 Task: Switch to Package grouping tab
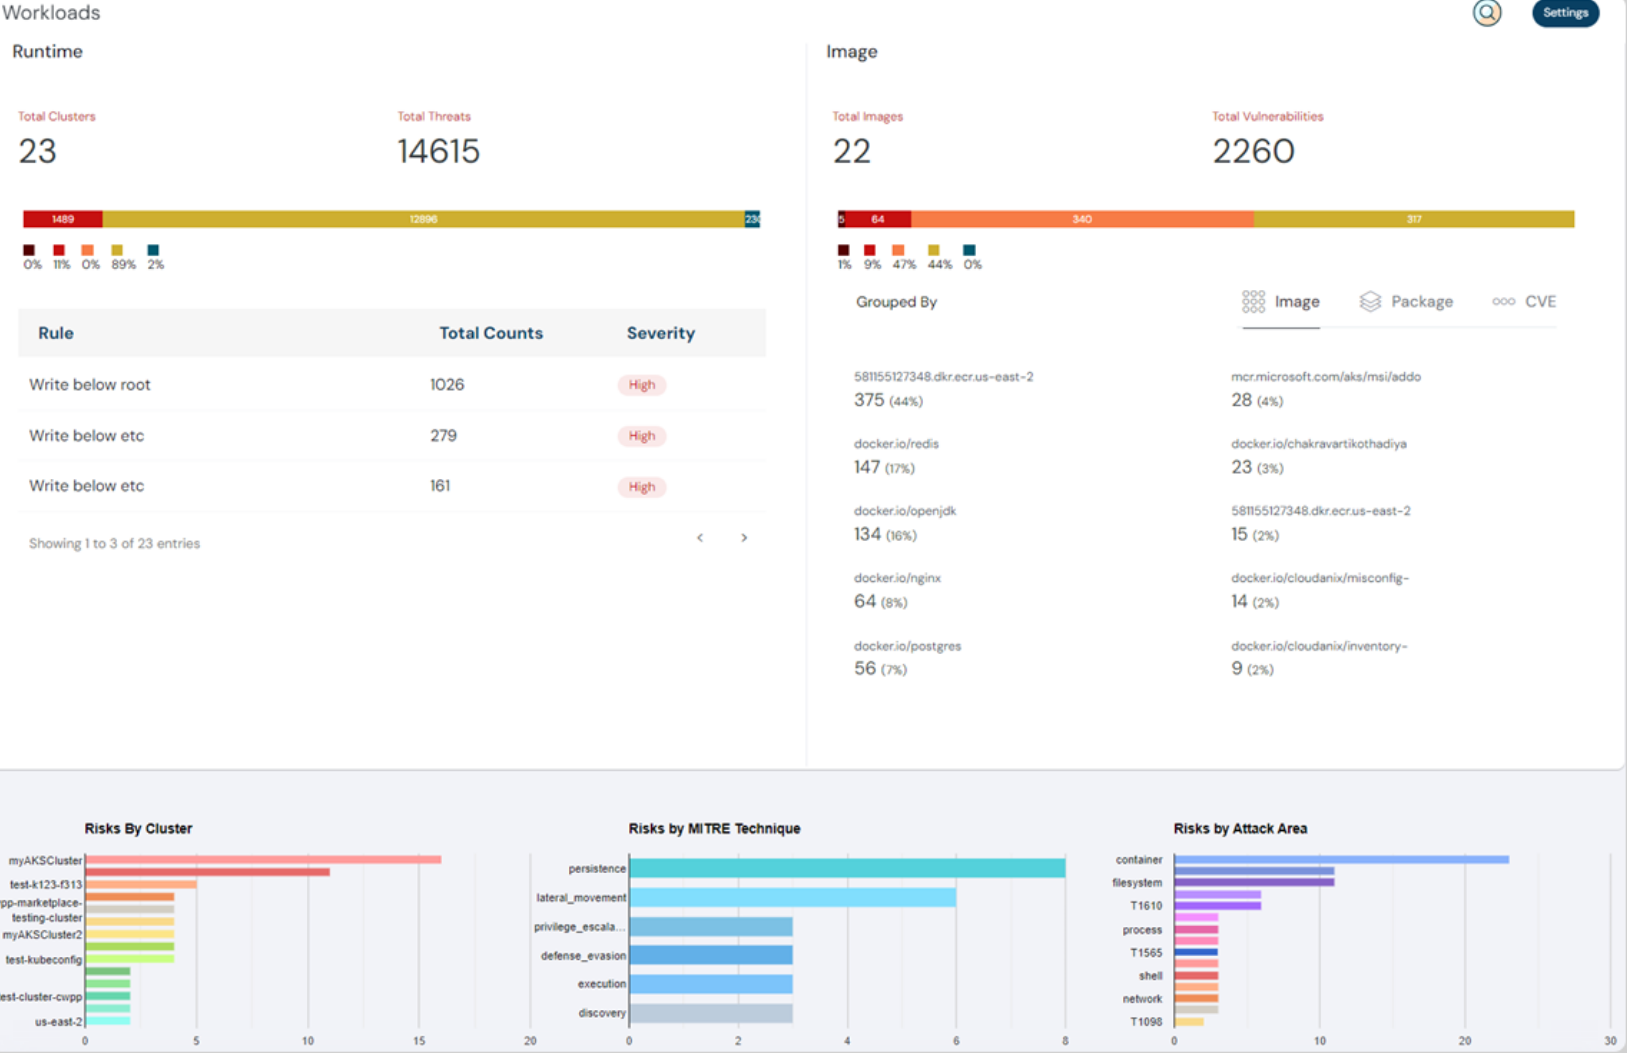1406,302
